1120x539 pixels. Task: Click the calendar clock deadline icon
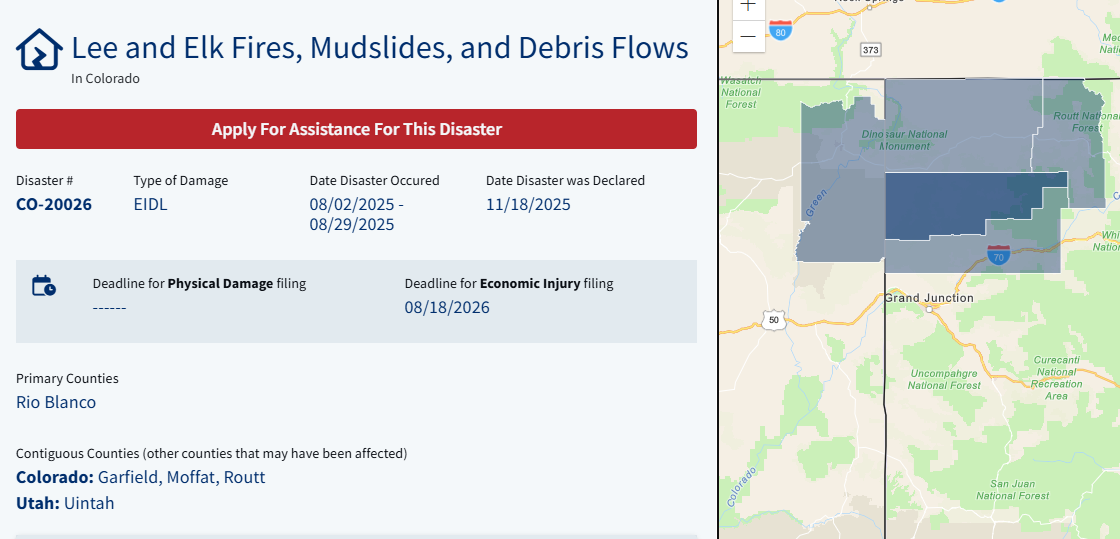[44, 286]
